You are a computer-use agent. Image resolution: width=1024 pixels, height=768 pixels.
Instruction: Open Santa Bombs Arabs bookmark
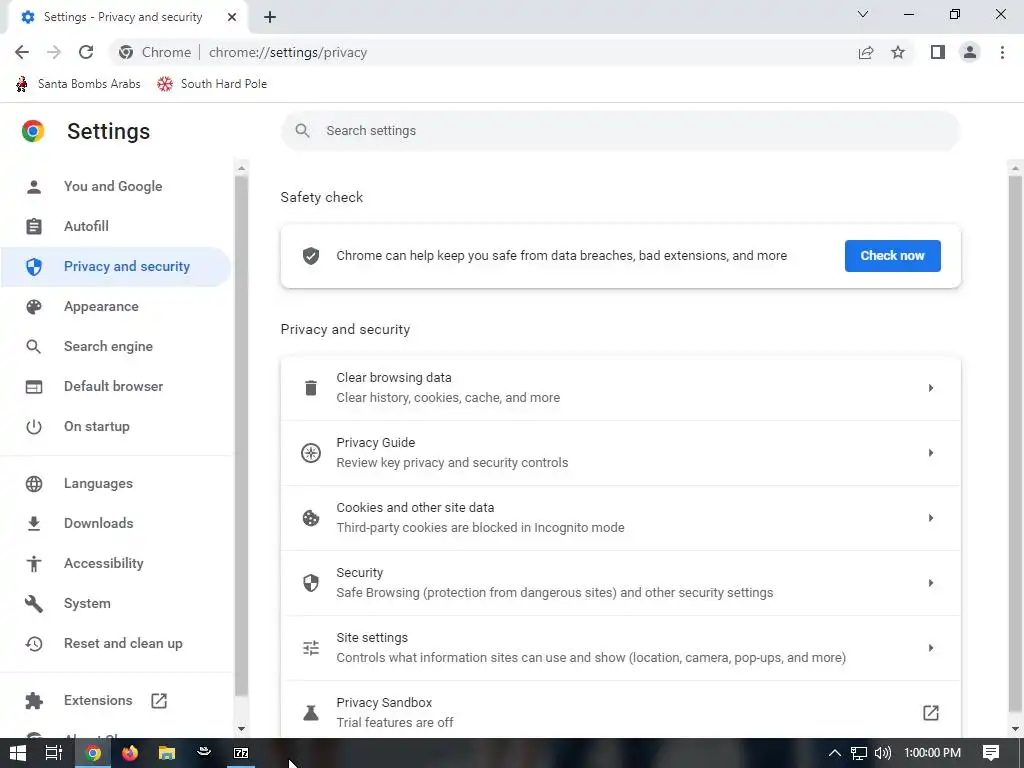coord(78,84)
